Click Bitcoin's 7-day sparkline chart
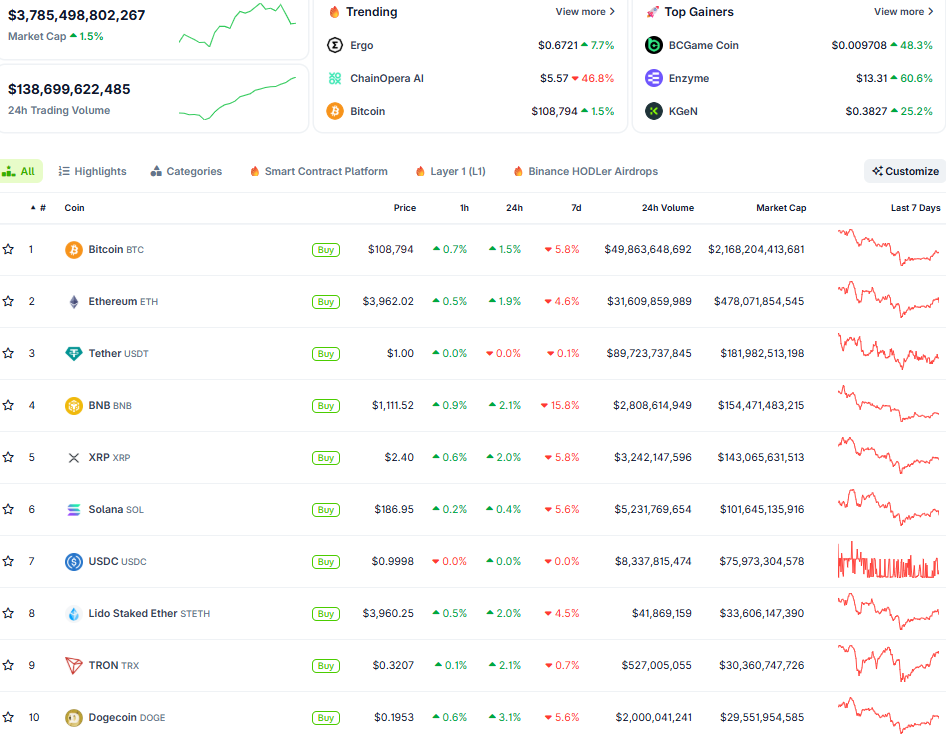Screen dimensions: 949x739 tap(888, 249)
